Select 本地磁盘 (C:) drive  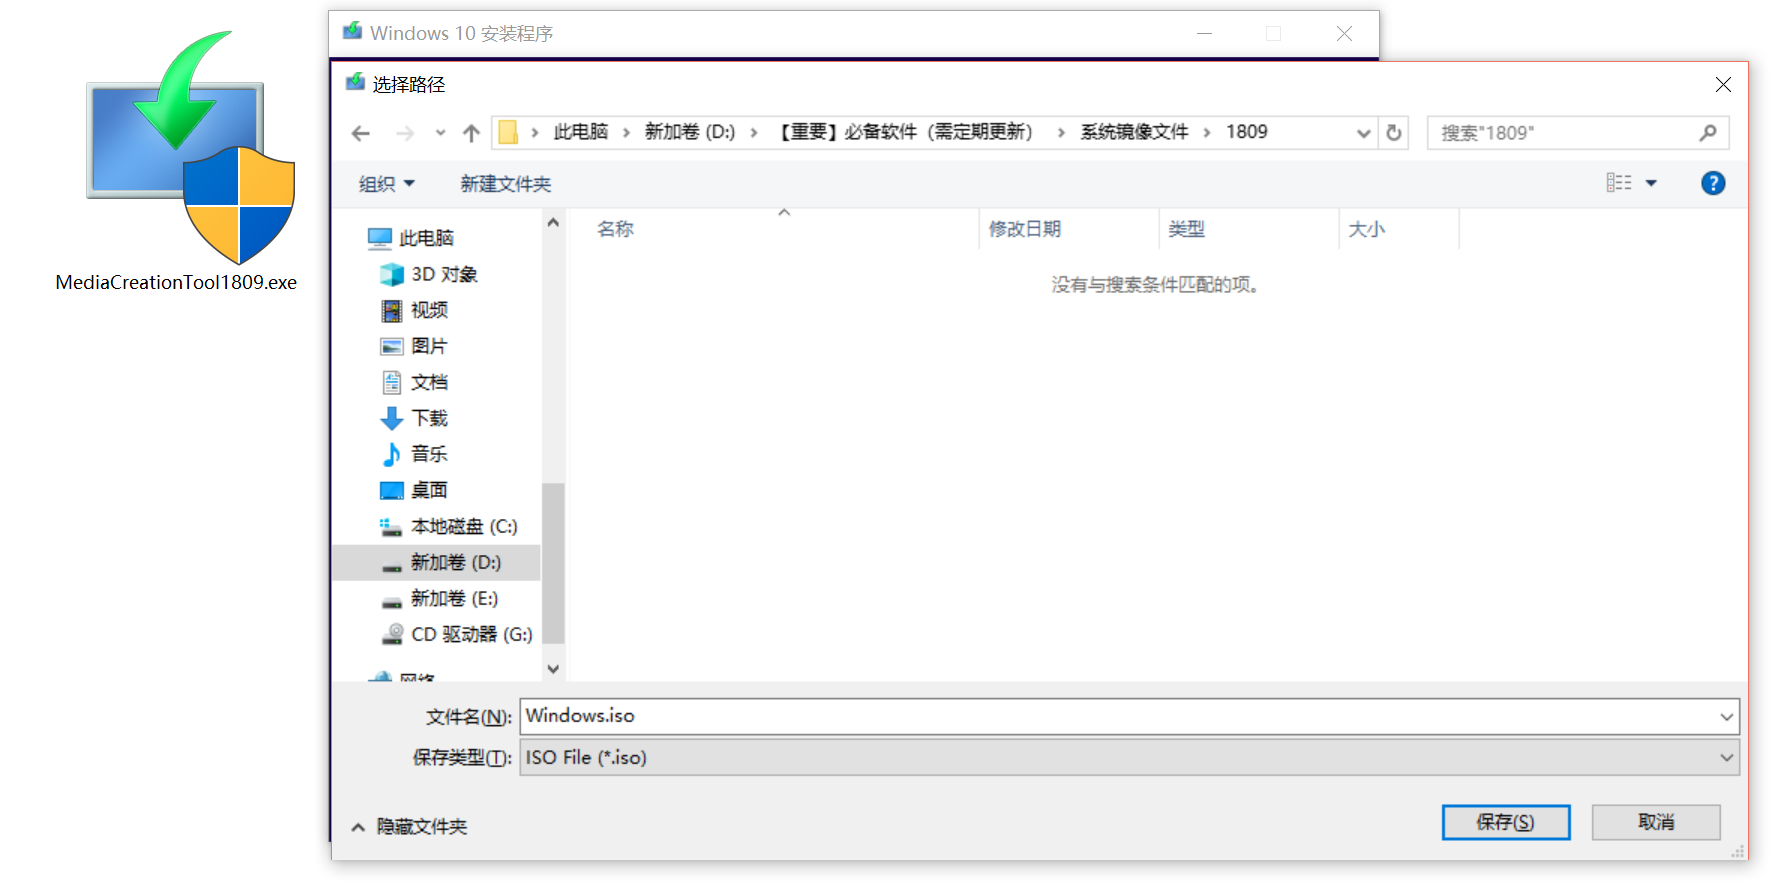449,526
